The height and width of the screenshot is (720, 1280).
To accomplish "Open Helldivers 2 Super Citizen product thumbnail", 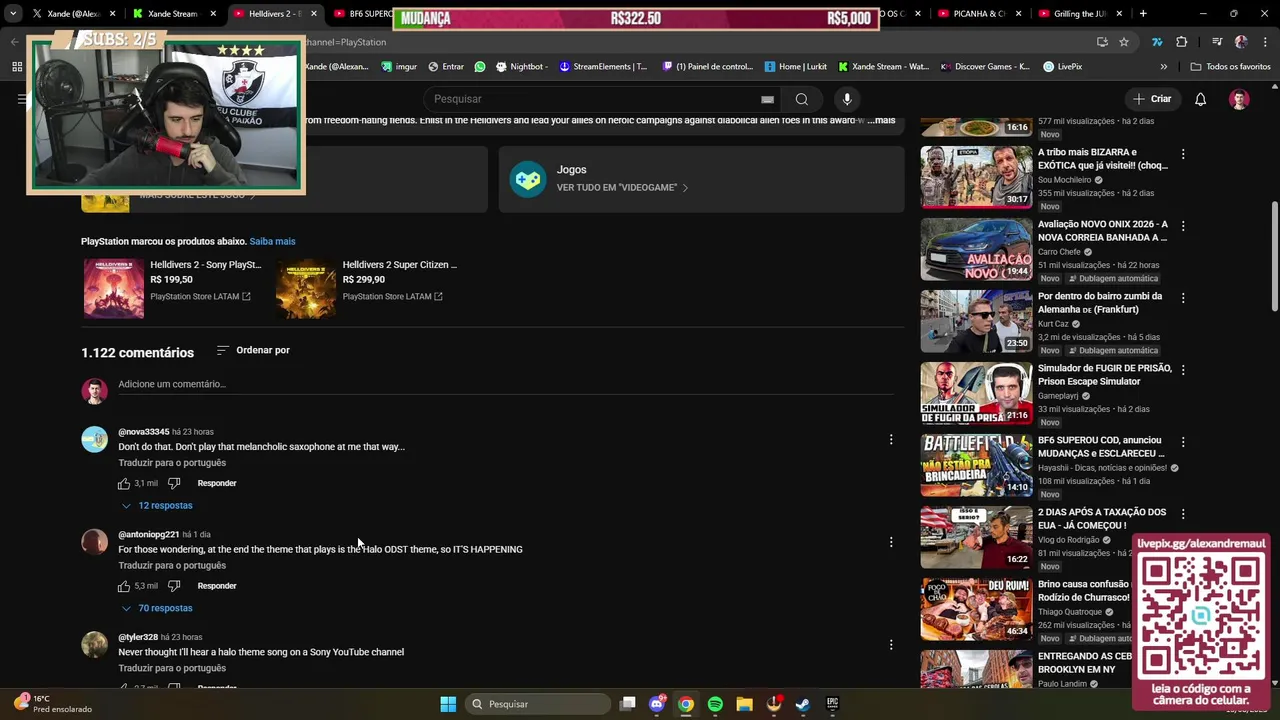I will coord(306,289).
